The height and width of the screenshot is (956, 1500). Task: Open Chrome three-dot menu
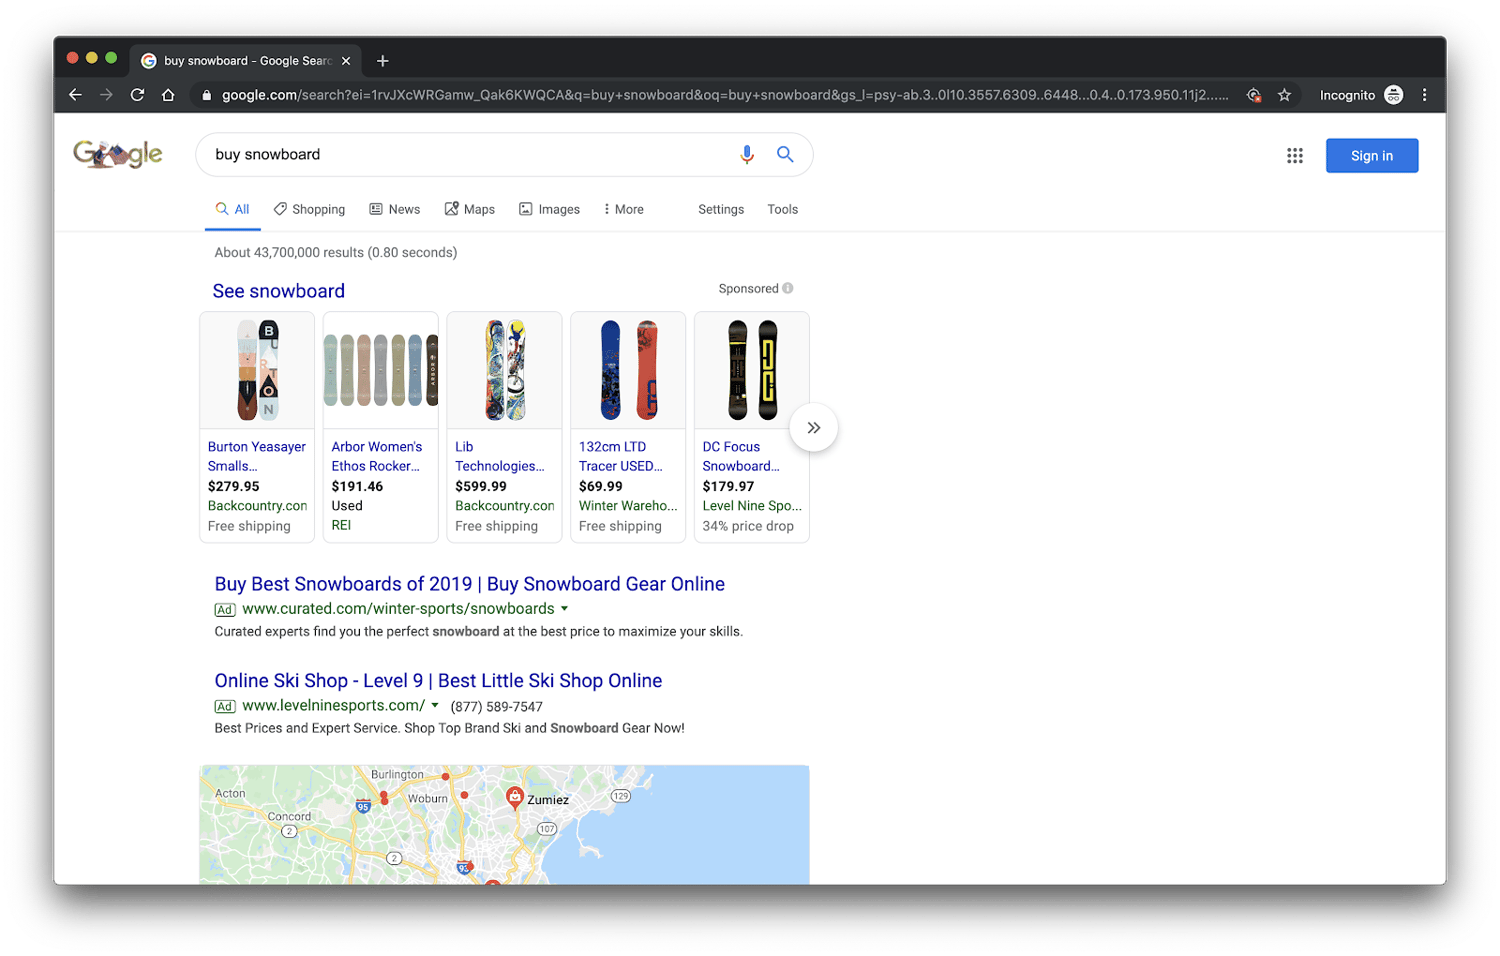(1425, 95)
